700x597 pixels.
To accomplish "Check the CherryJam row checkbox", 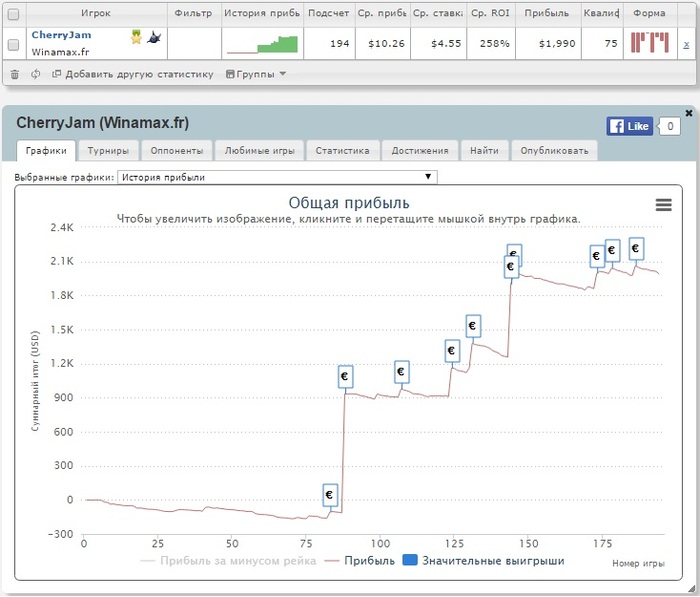I will [13, 45].
